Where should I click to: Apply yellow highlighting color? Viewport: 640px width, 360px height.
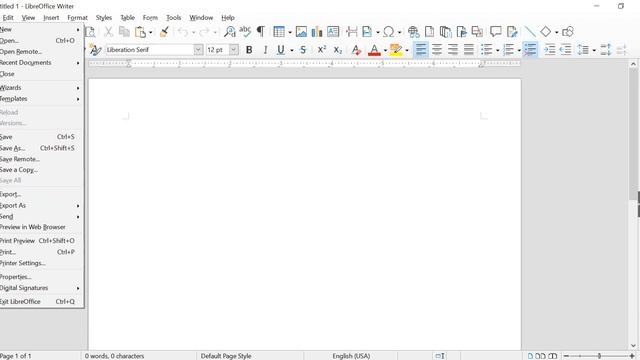click(x=396, y=50)
